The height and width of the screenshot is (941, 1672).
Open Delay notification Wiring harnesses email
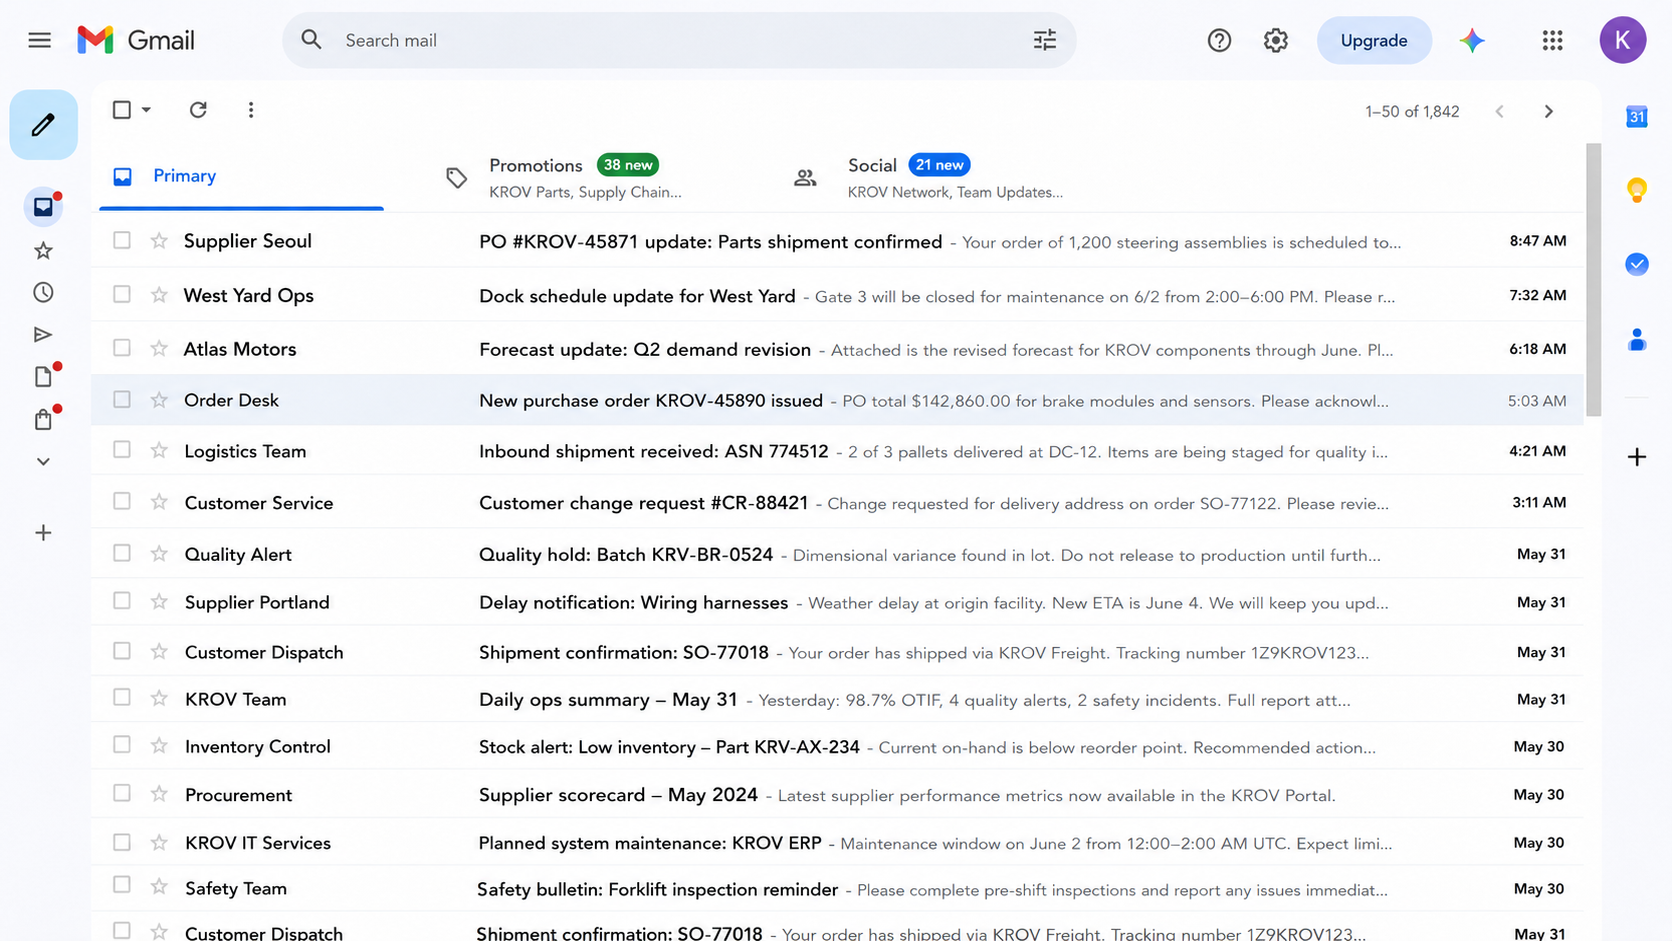tap(837, 602)
